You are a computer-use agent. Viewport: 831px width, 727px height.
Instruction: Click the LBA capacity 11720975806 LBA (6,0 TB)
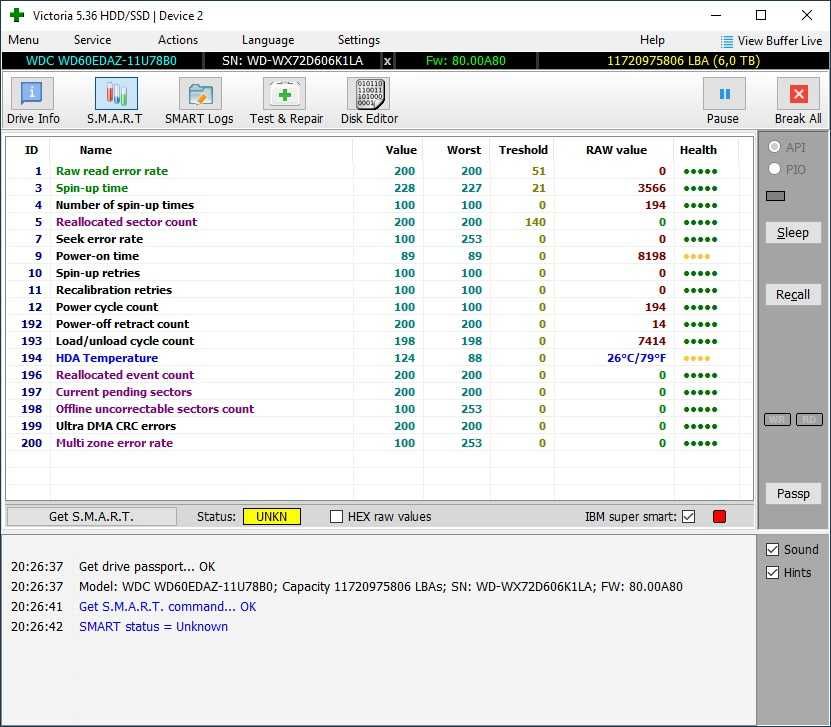tap(684, 61)
